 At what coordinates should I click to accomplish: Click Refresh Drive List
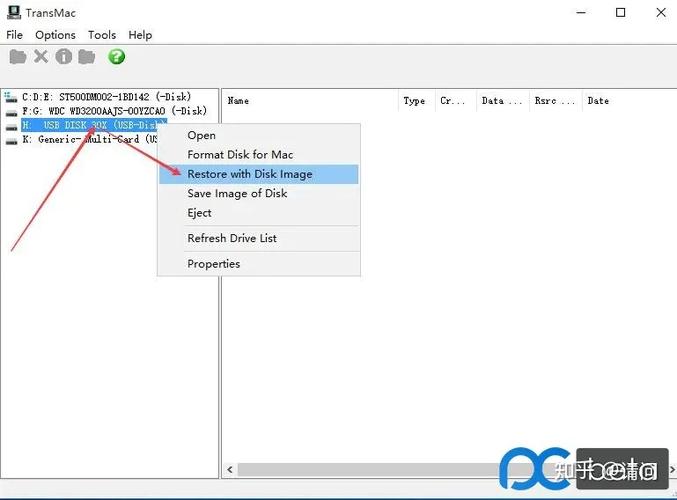pos(232,238)
